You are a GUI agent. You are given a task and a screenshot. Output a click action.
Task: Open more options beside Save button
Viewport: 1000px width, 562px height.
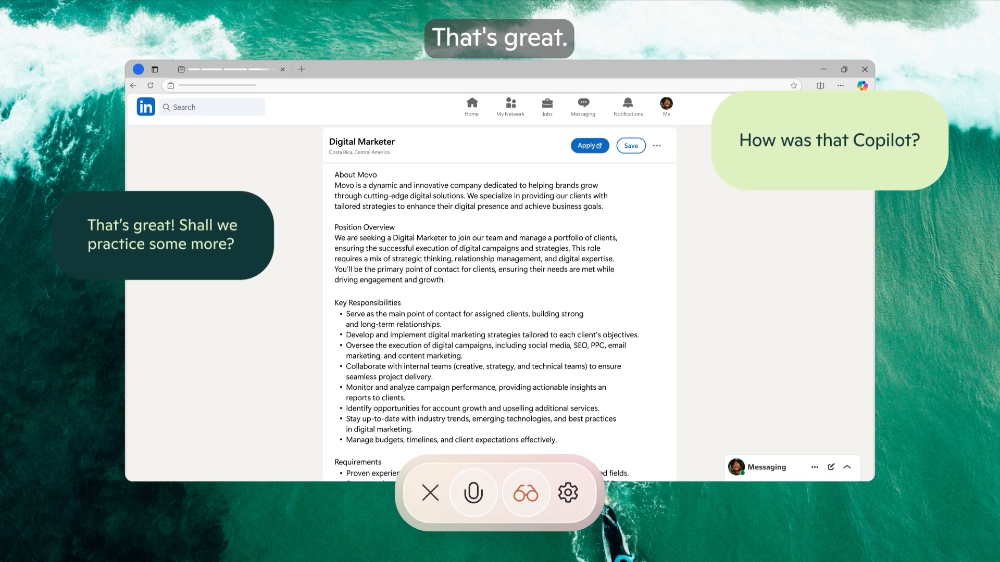click(657, 146)
